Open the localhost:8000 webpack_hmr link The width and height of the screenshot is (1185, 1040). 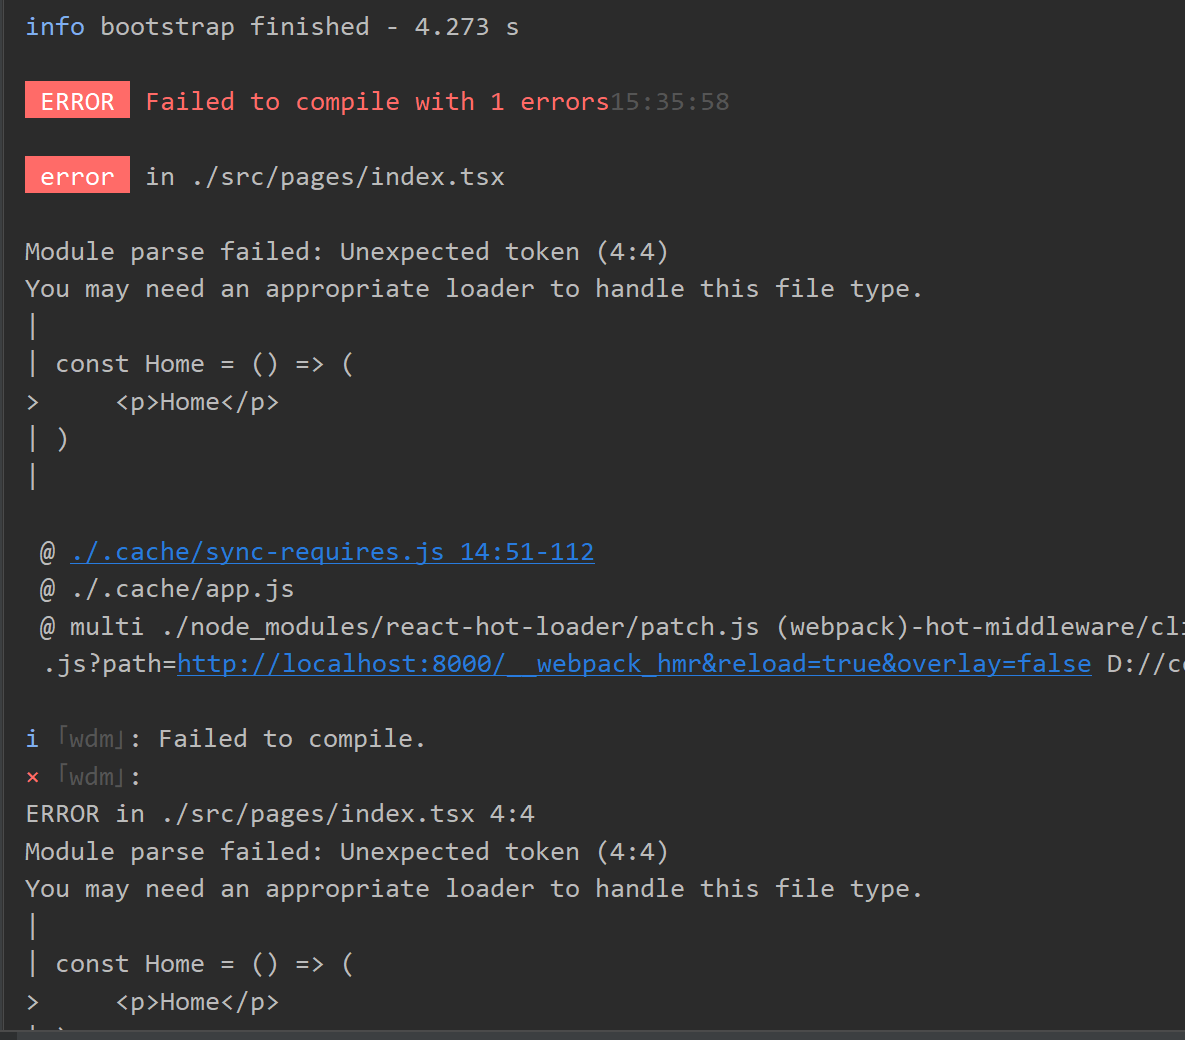tap(634, 664)
